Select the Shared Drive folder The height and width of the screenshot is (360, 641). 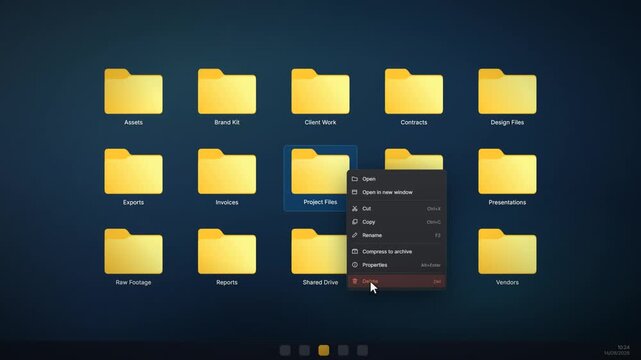coord(319,257)
